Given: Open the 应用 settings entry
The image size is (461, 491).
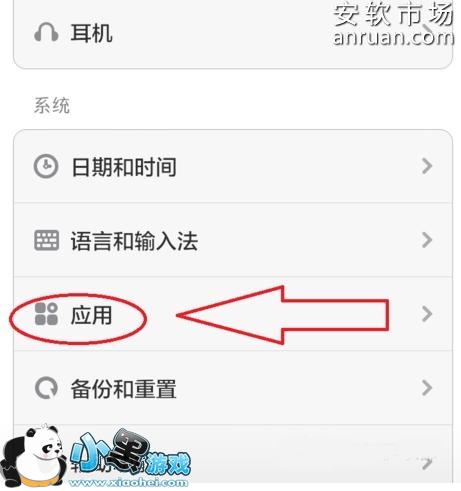Looking at the screenshot, I should click(x=233, y=314).
